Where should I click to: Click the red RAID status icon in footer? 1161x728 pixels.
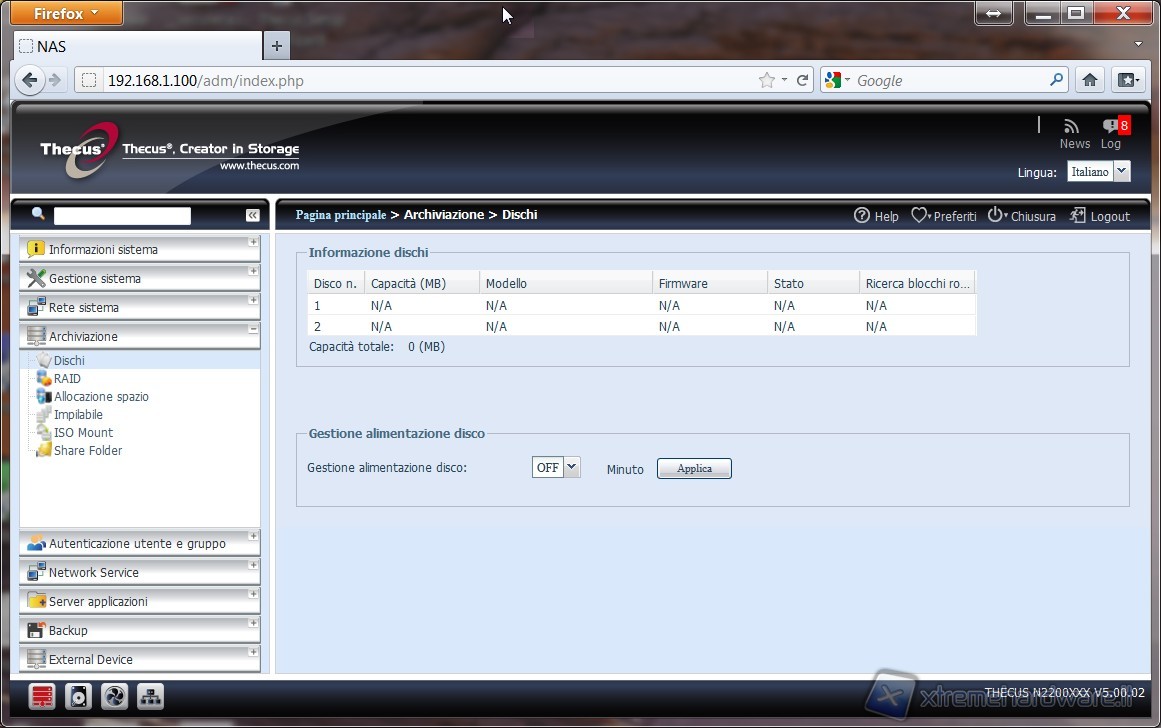pyautogui.click(x=42, y=696)
